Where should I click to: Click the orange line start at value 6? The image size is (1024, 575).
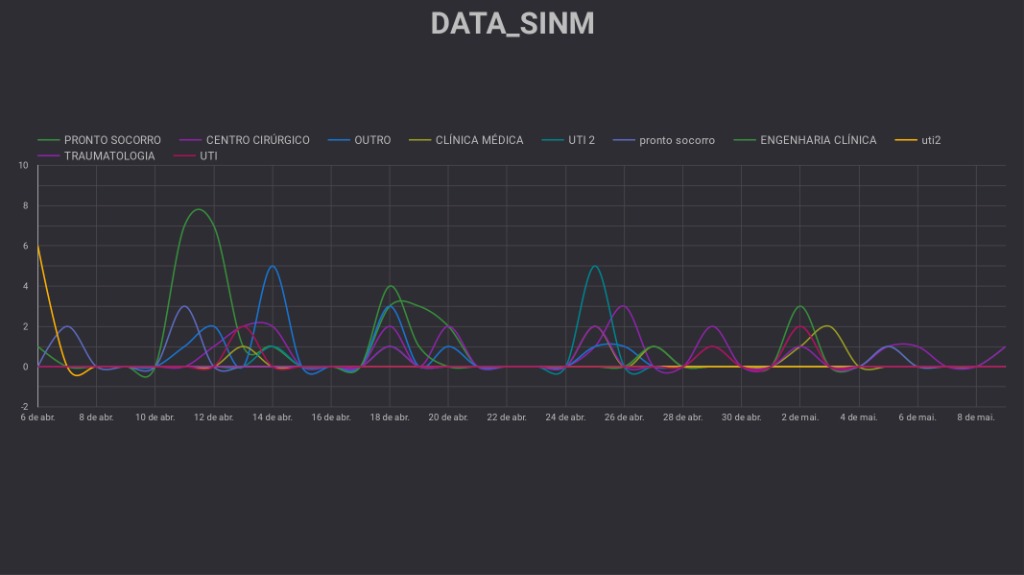click(38, 245)
